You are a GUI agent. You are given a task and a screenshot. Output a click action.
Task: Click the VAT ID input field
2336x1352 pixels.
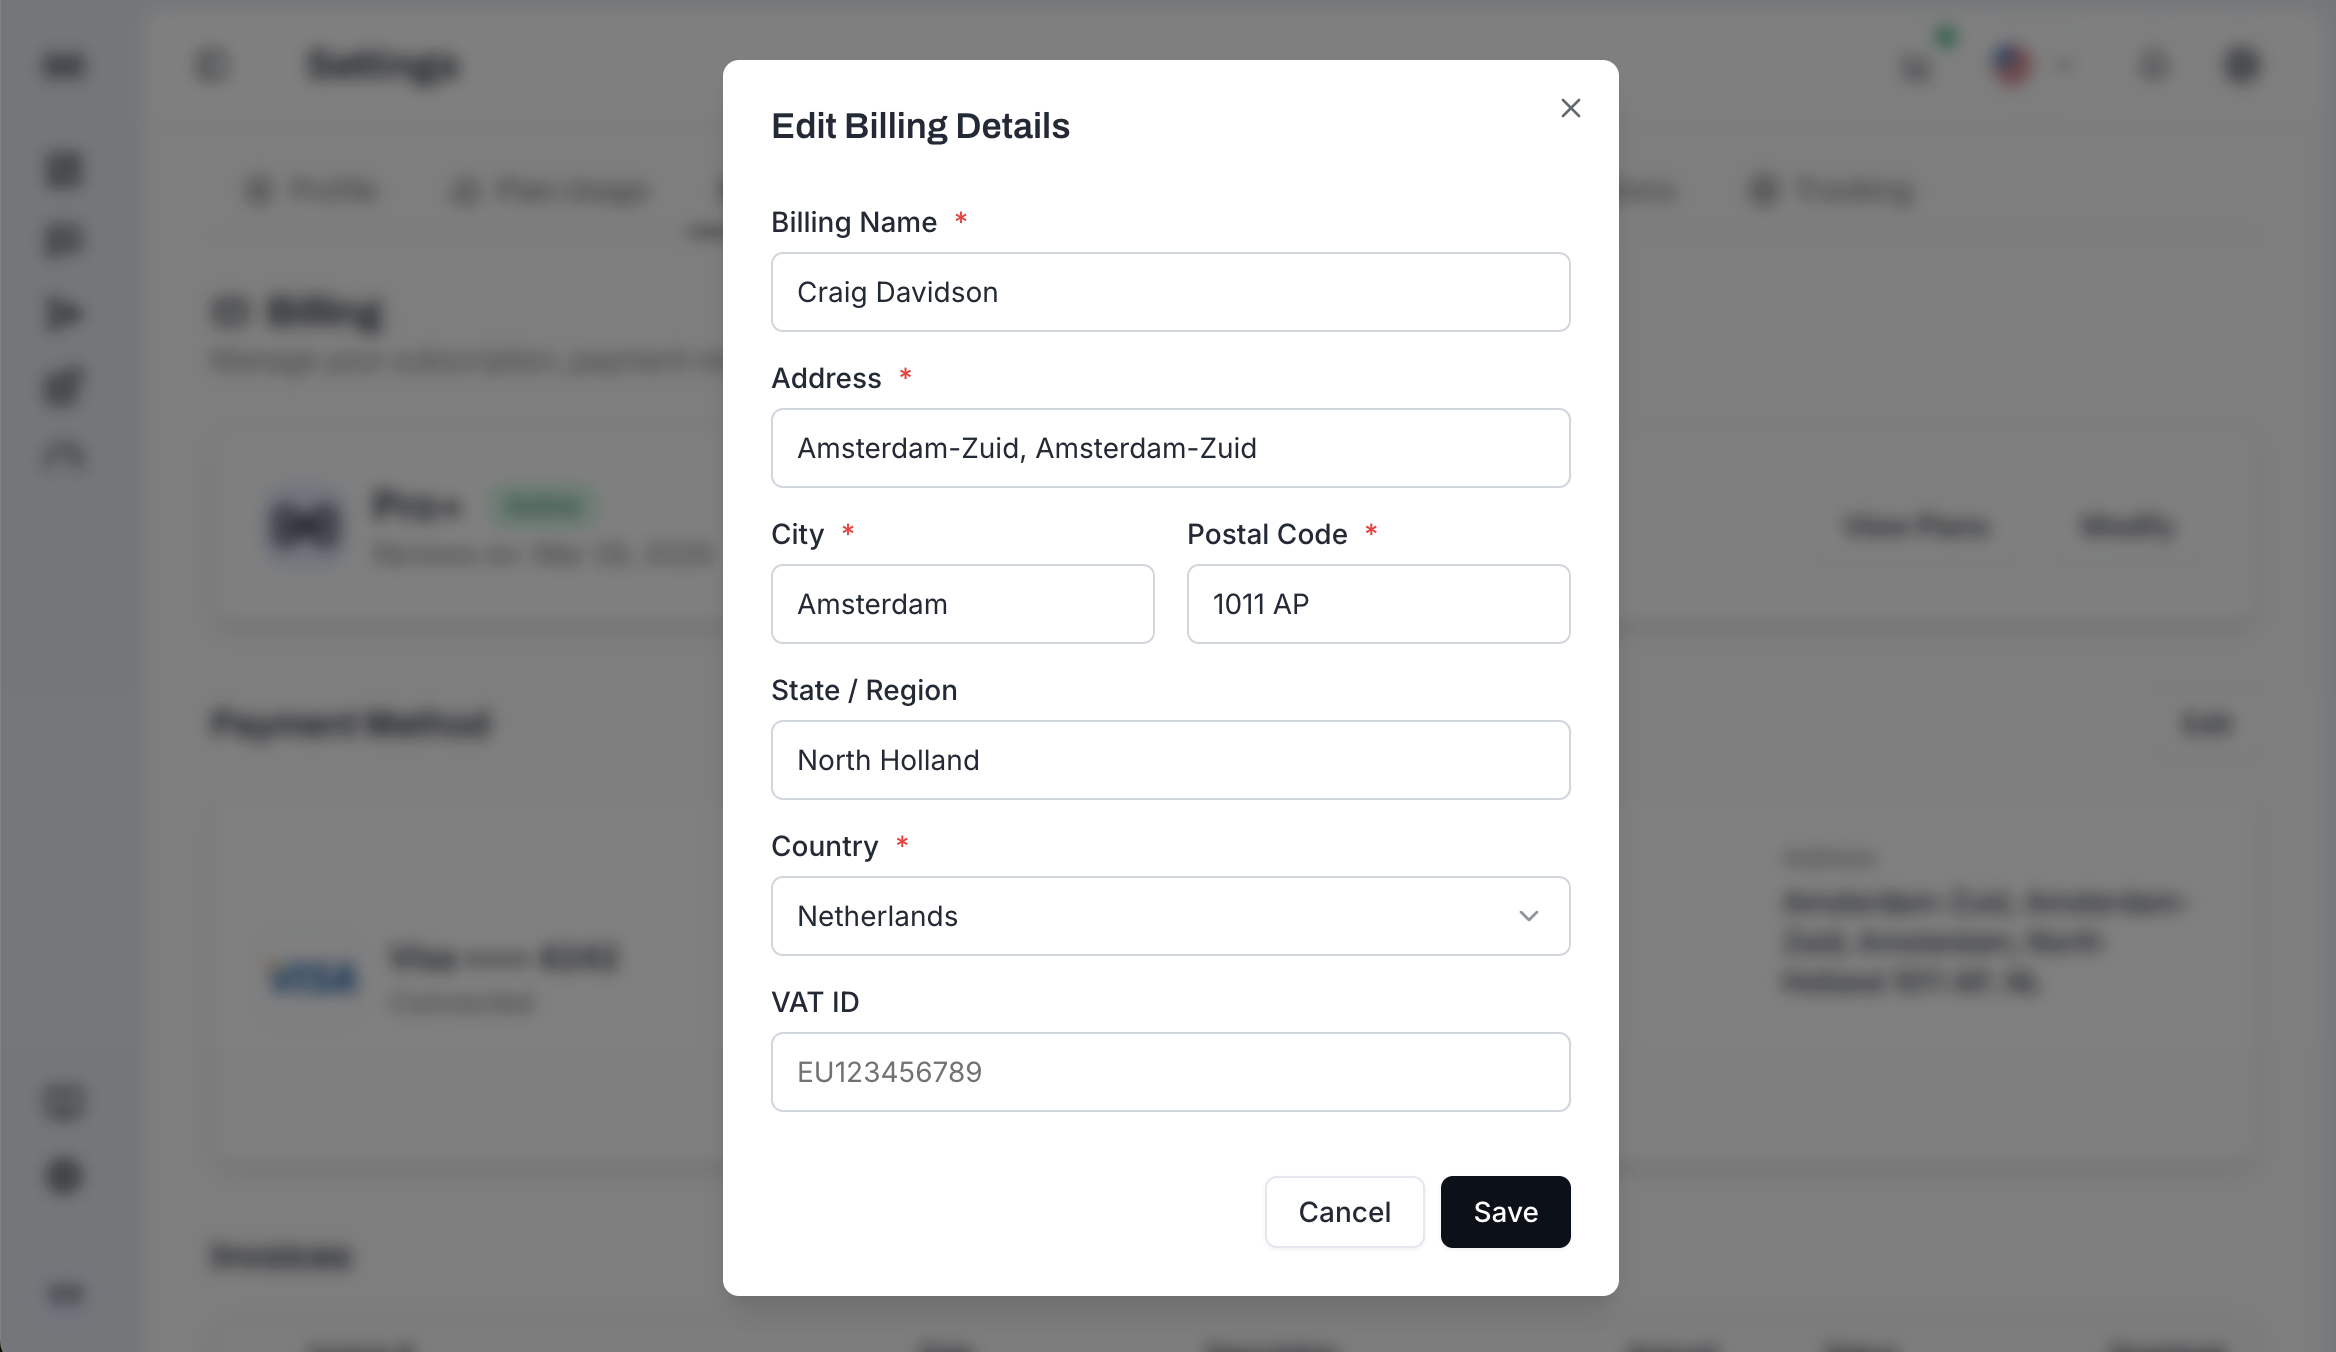tap(1170, 1071)
